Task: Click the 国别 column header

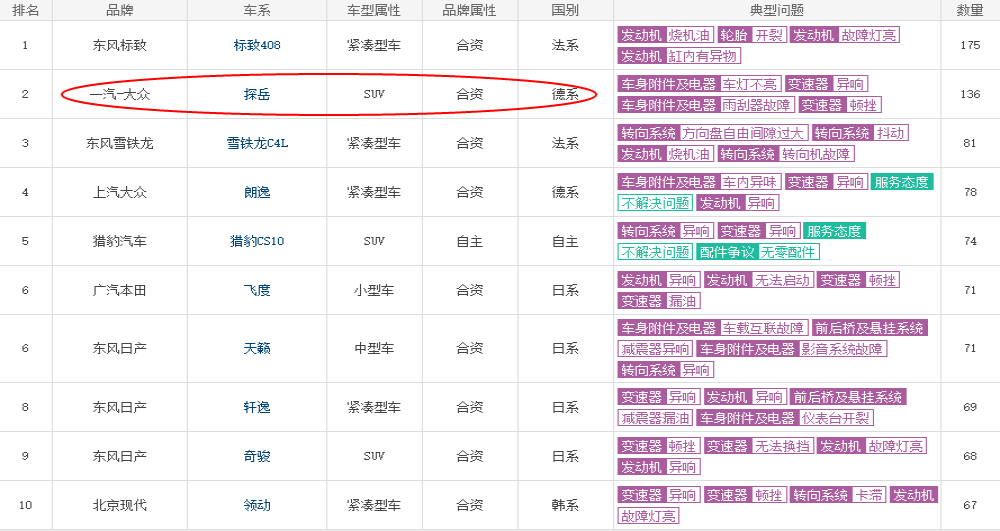Action: click(x=565, y=10)
